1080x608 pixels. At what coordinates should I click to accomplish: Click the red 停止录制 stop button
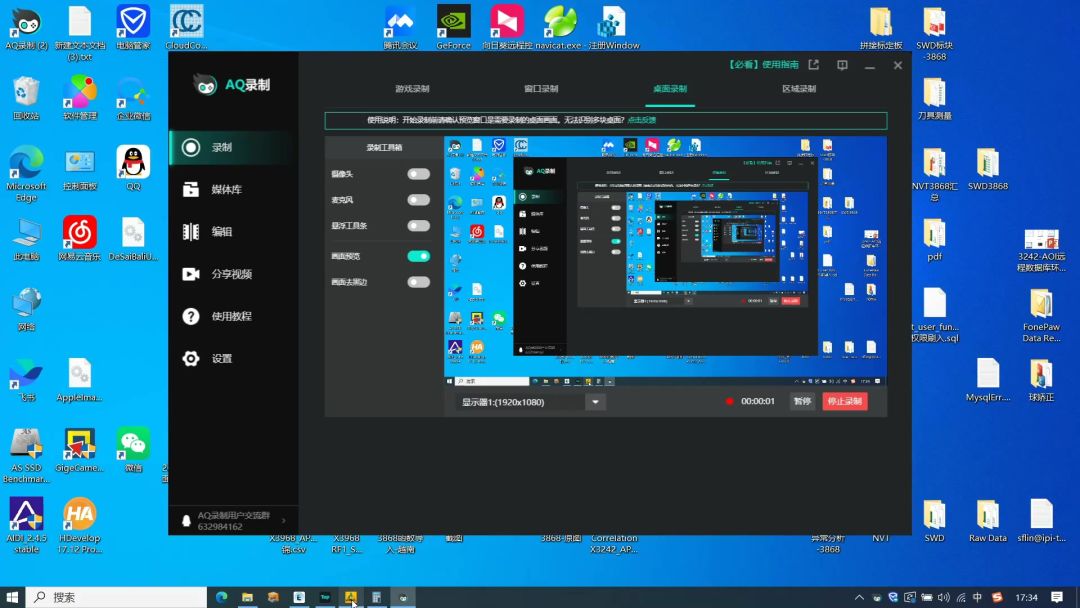(844, 401)
